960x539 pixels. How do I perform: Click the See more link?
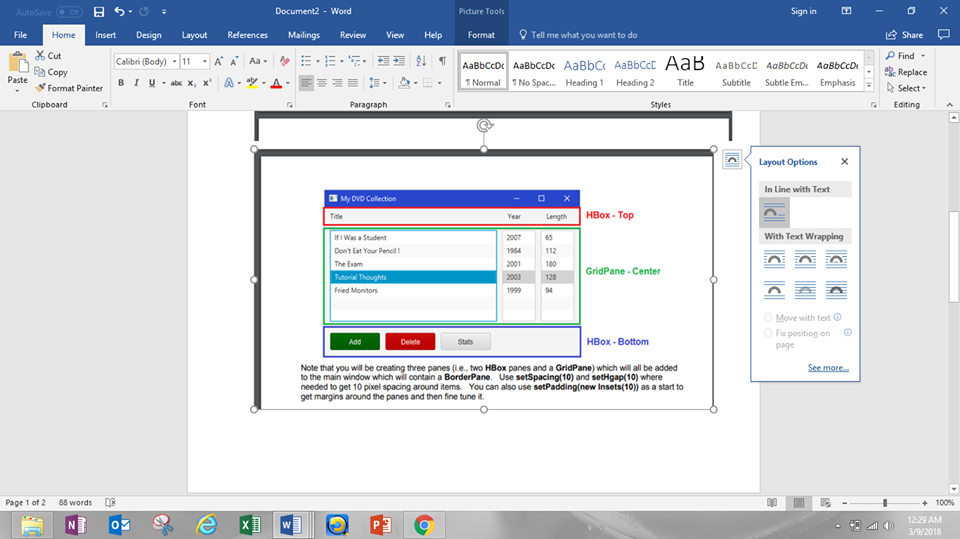click(828, 368)
